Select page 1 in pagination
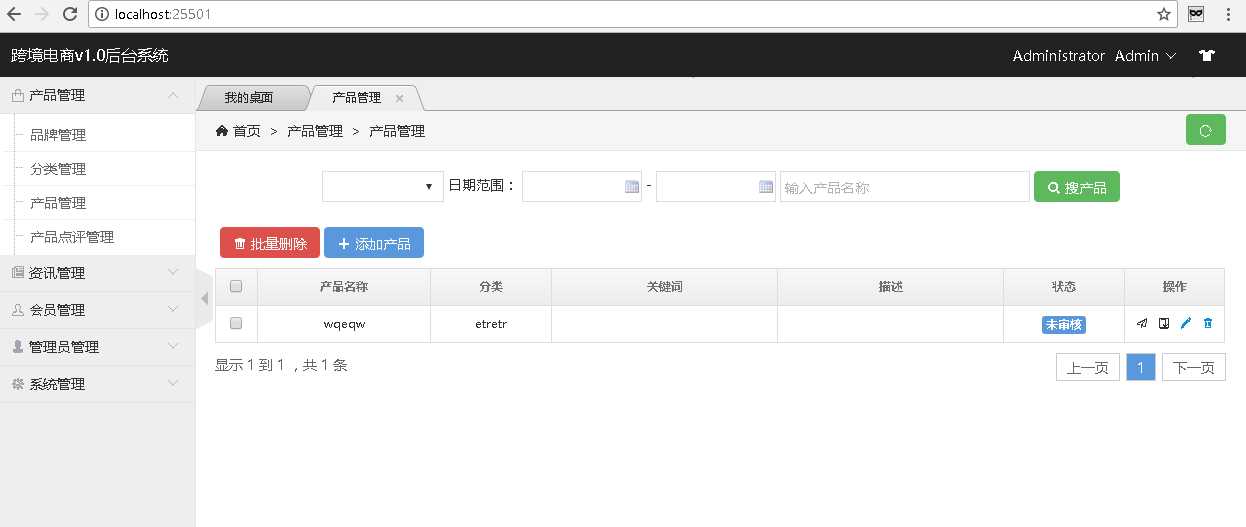The height and width of the screenshot is (527, 1246). [1141, 367]
